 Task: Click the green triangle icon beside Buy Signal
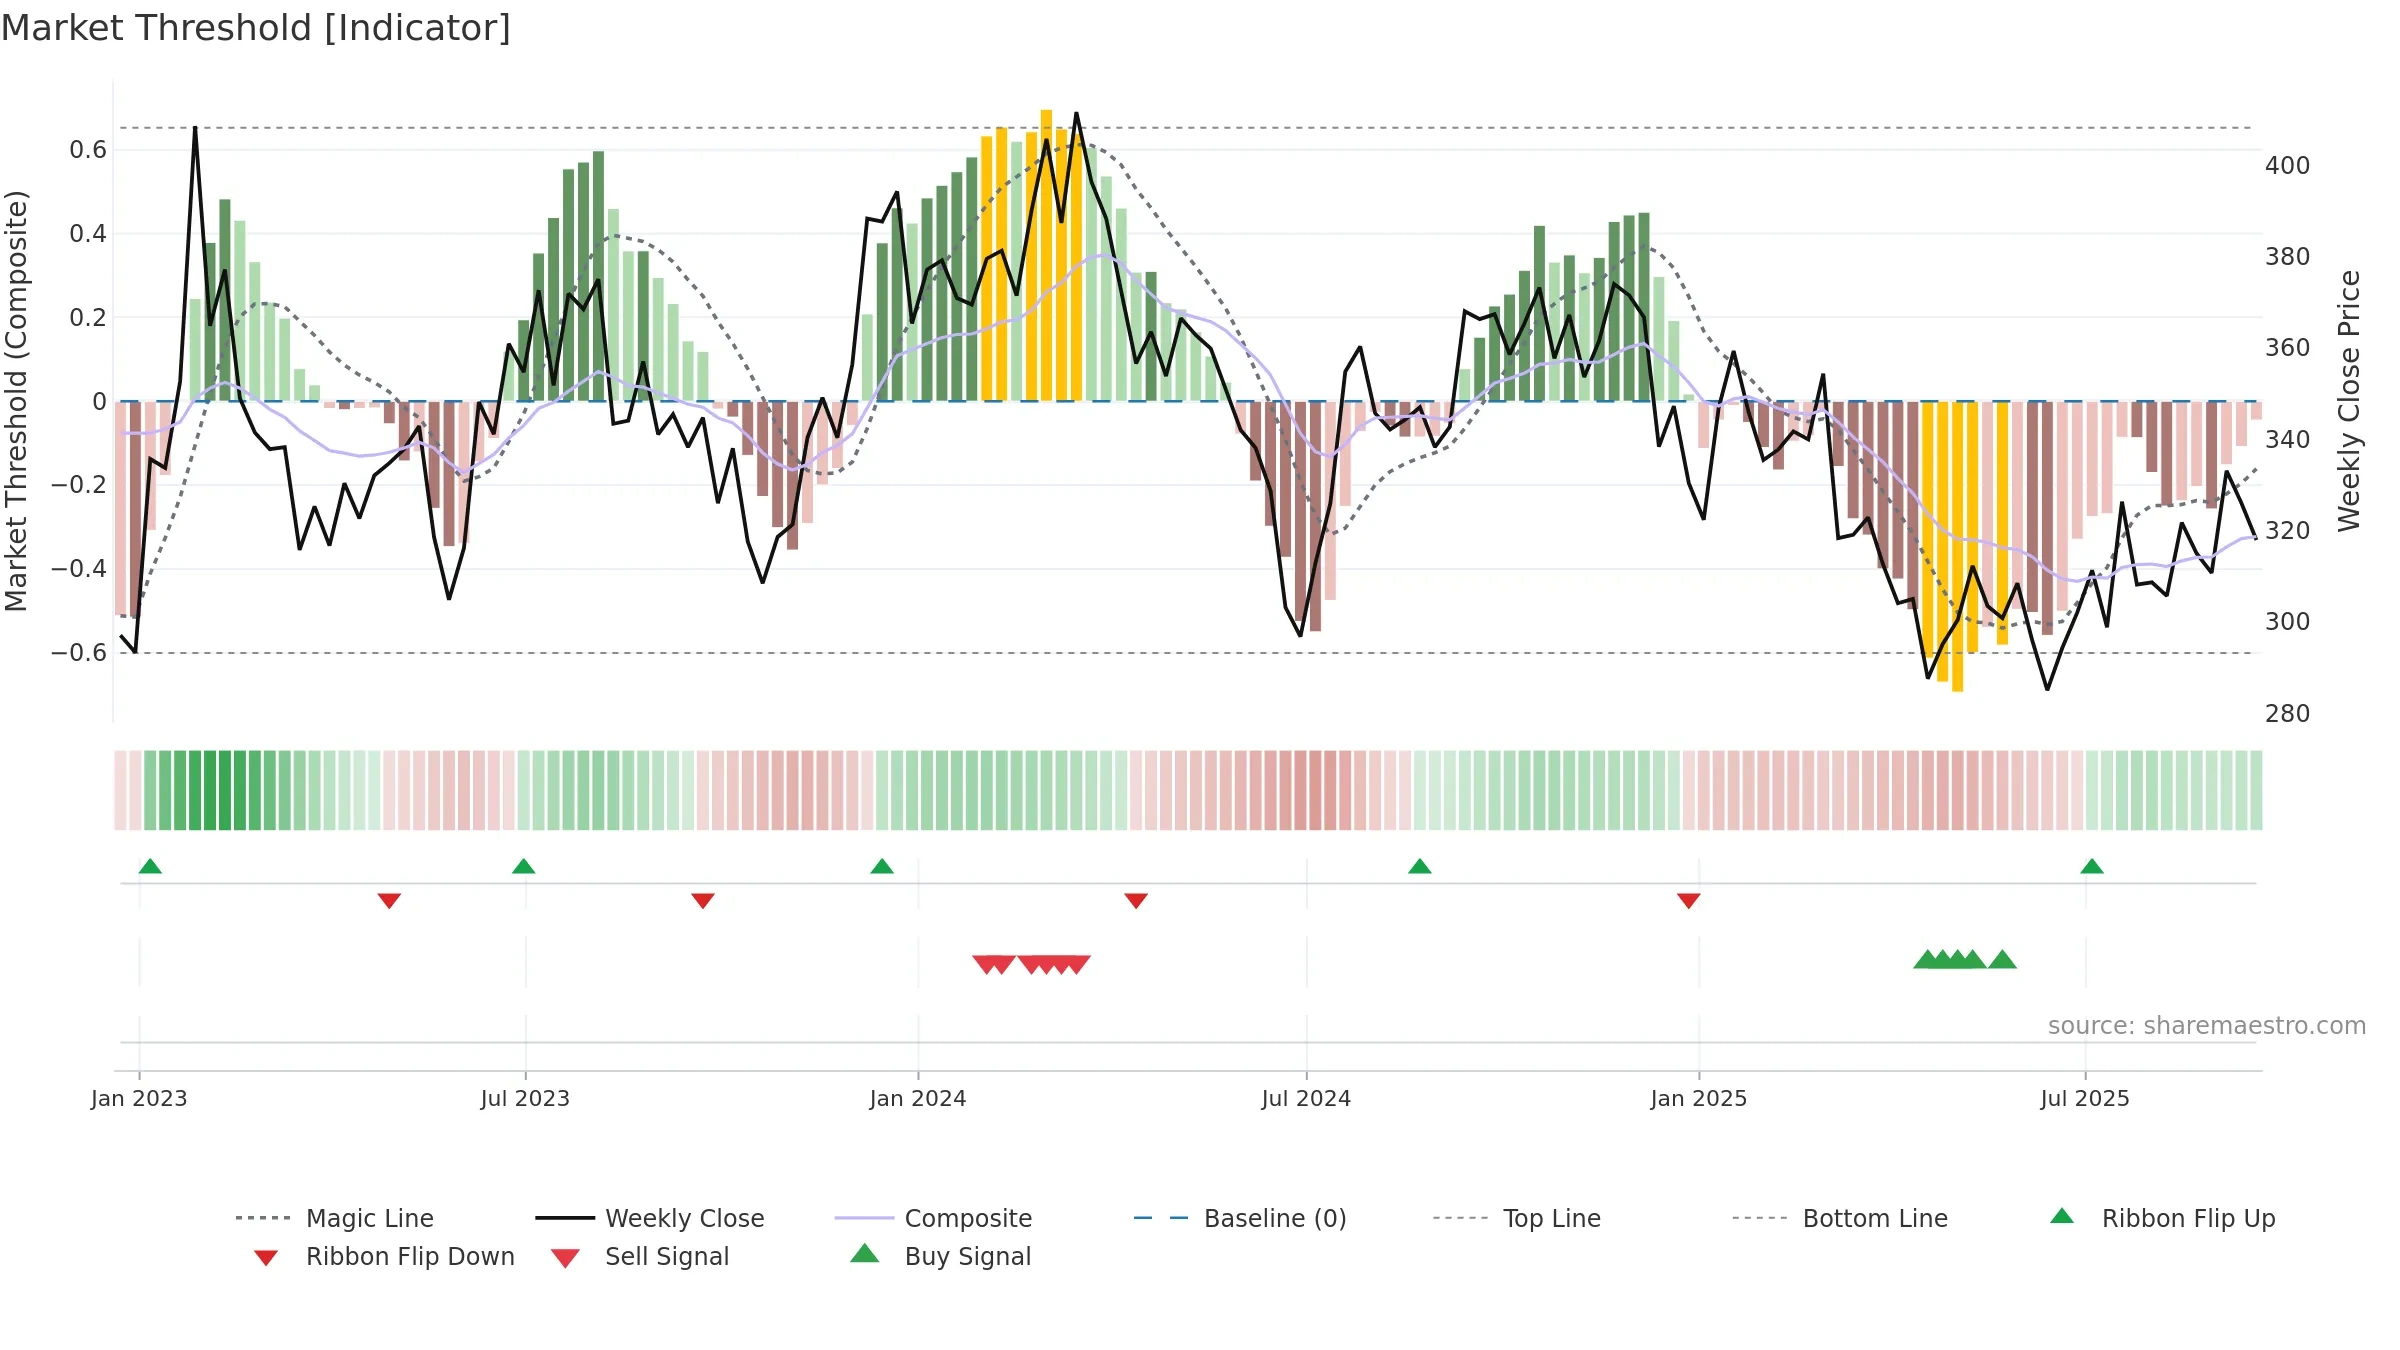click(865, 1253)
